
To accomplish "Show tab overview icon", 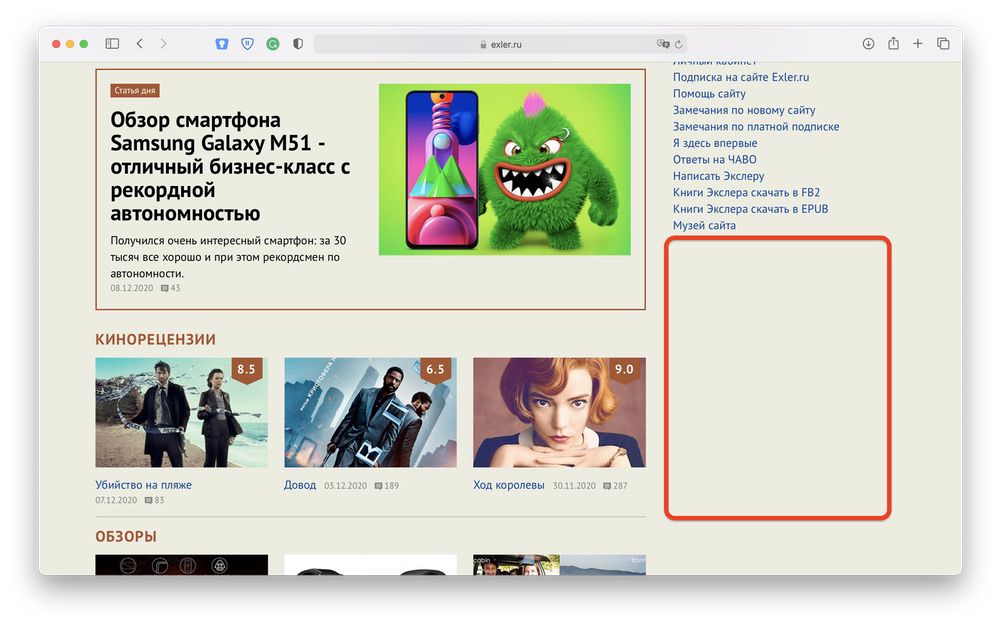I will coord(943,43).
